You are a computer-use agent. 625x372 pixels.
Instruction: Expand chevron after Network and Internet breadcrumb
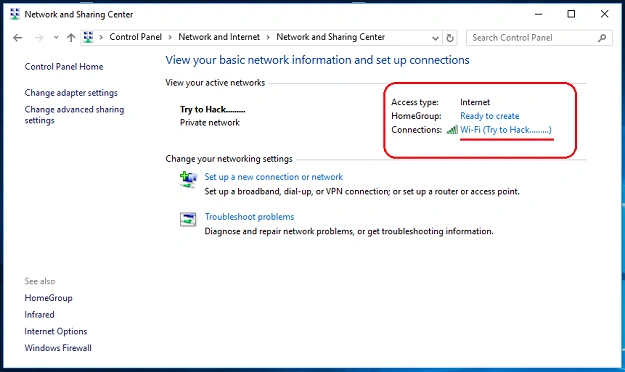(268, 37)
